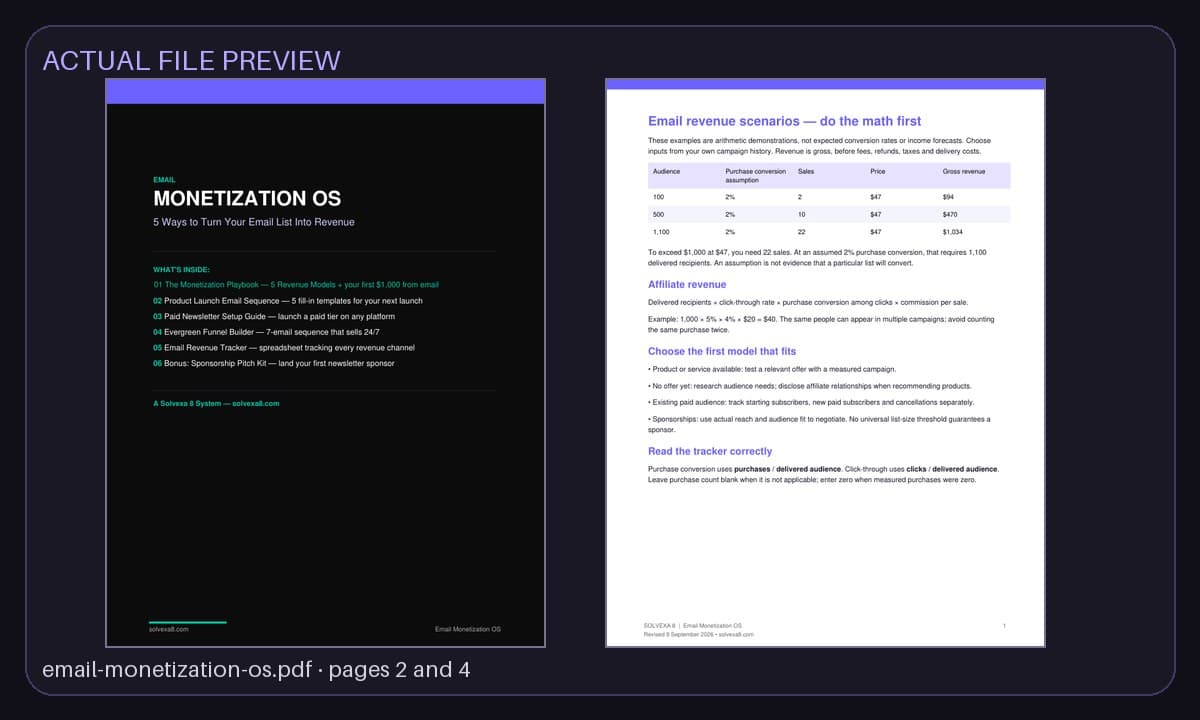Open the white revenue scenarios page thumbnail
Viewport: 1200px width, 720px height.
825,363
